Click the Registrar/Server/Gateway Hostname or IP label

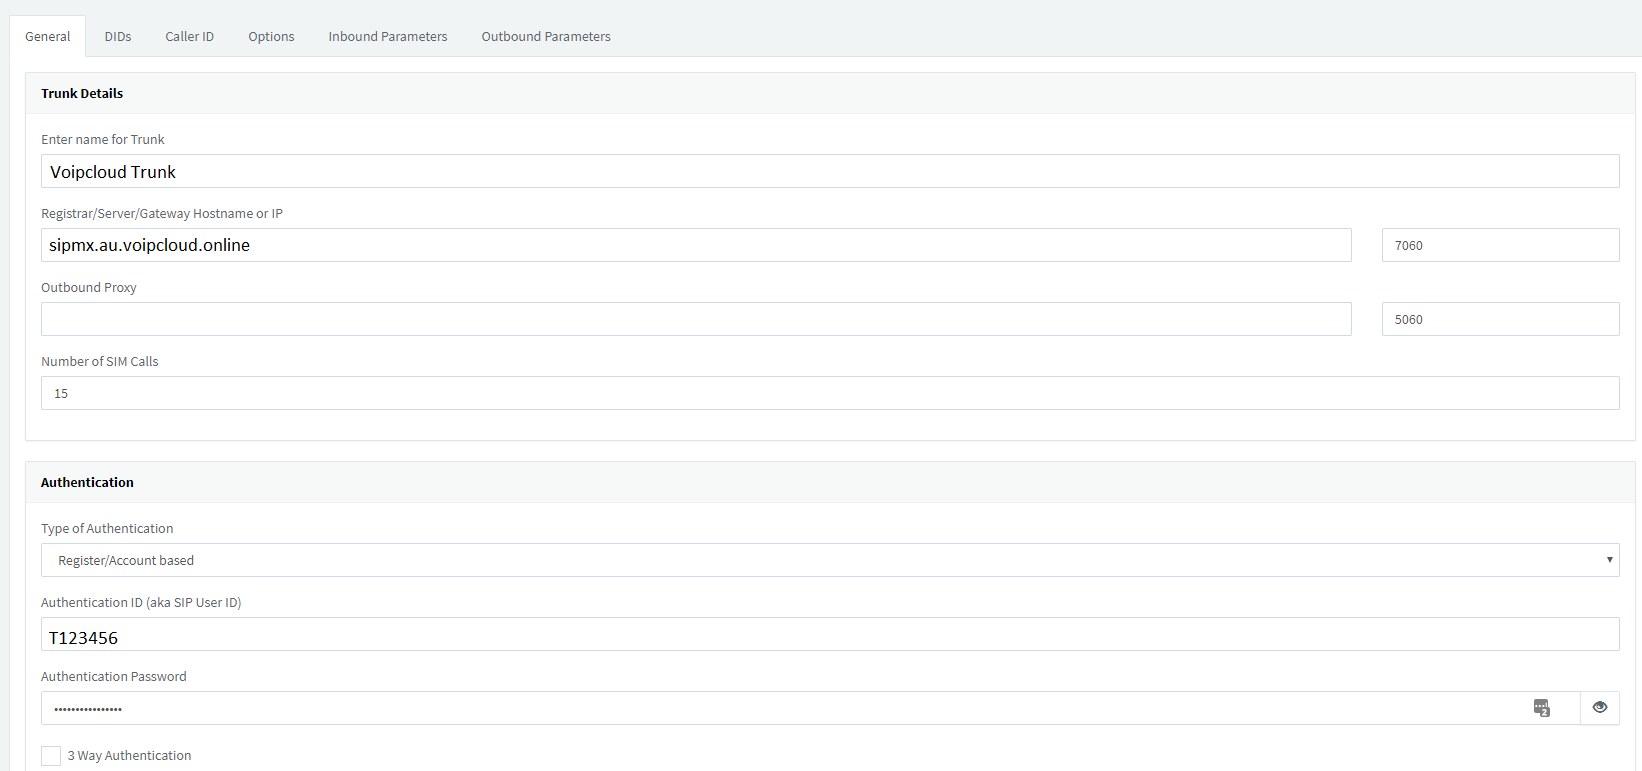[162, 213]
